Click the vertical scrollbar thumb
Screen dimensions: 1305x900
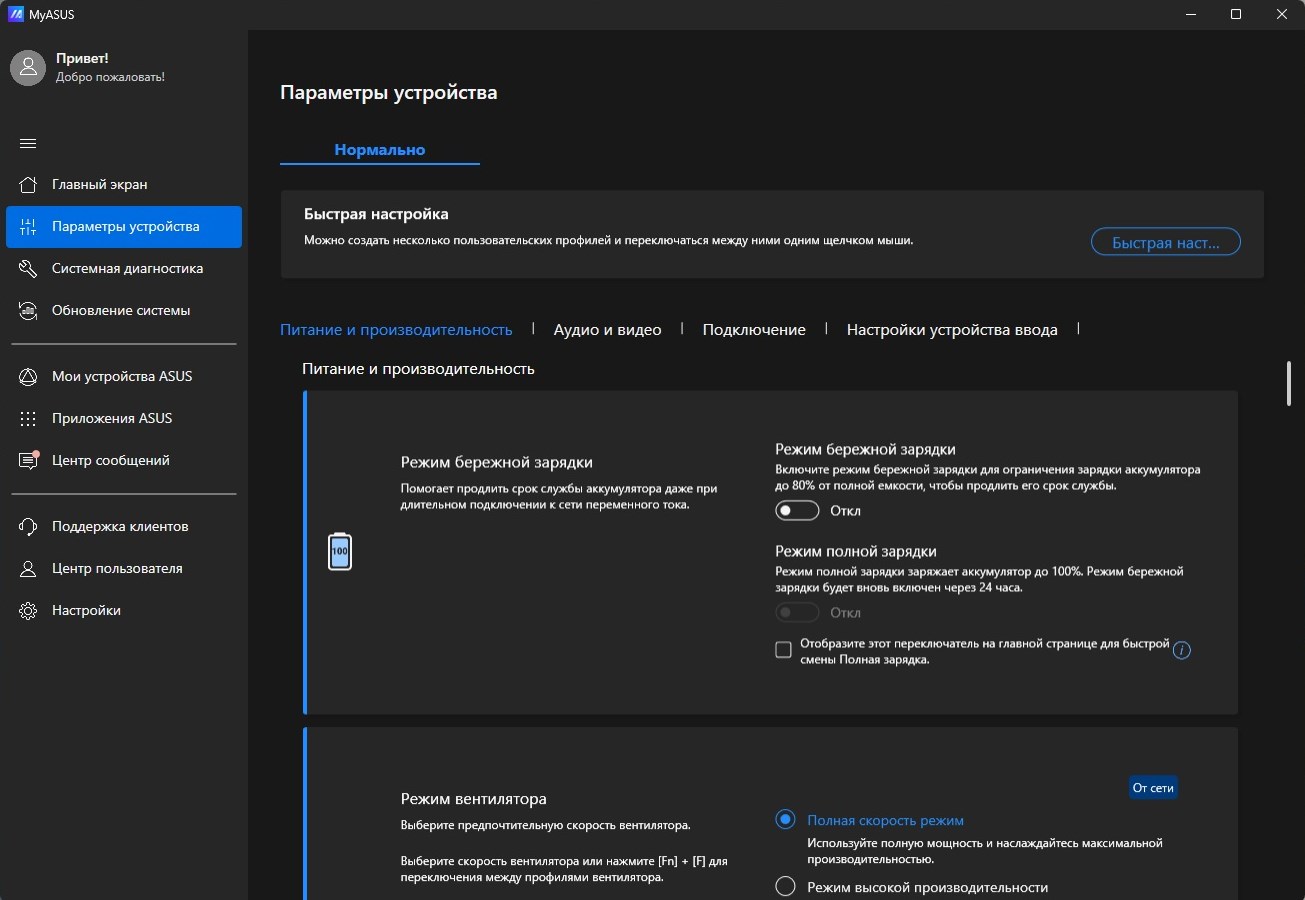click(1289, 383)
